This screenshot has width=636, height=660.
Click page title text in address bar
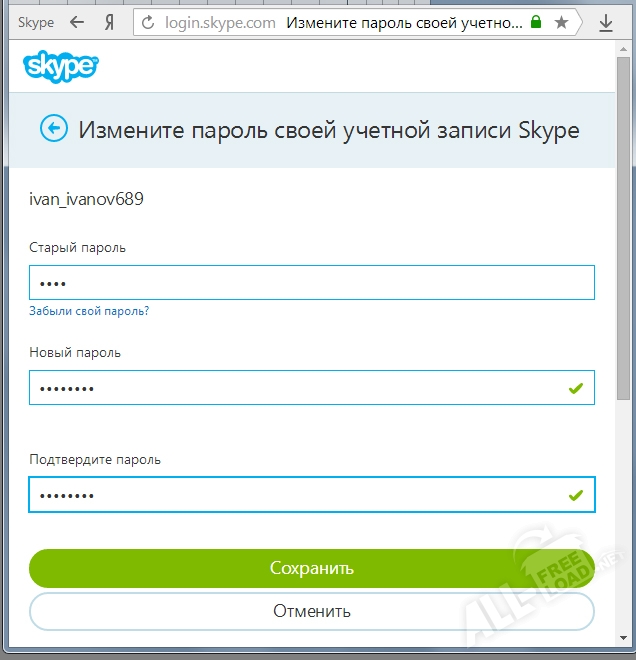coord(404,22)
